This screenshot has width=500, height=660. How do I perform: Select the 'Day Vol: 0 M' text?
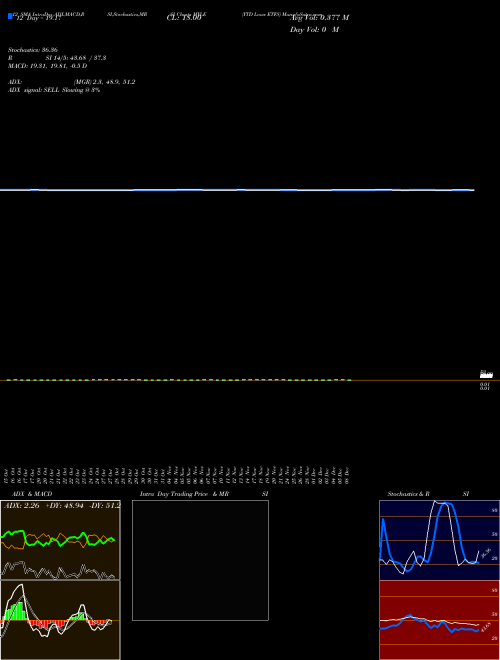click(314, 30)
